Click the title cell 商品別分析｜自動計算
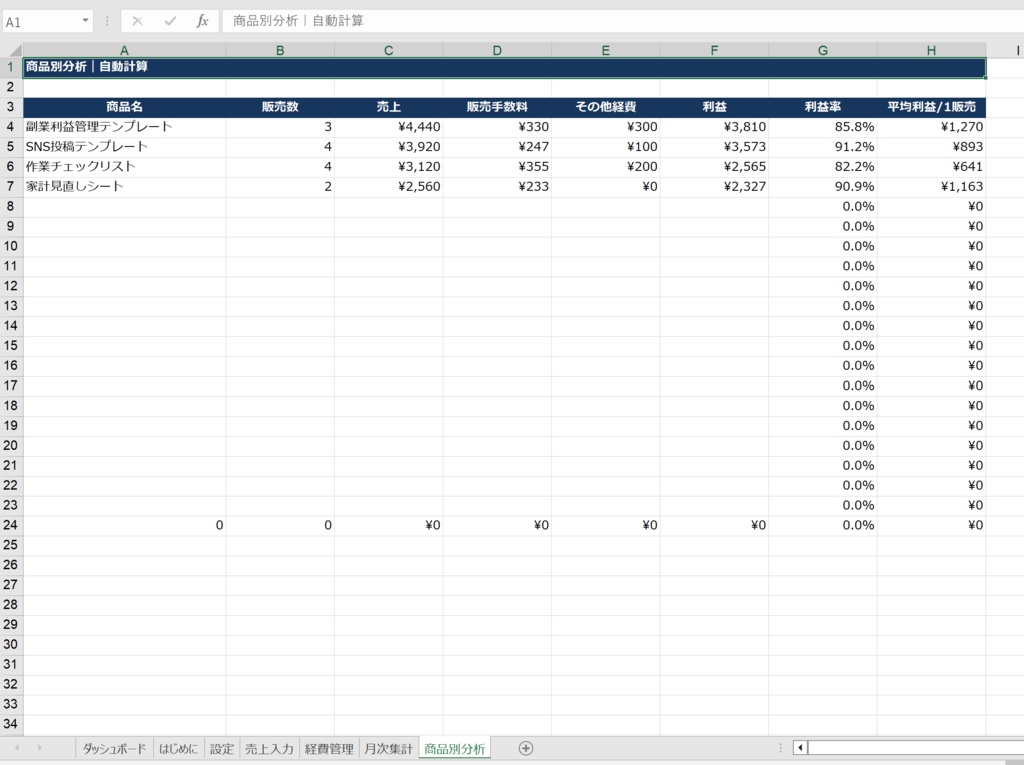 pos(504,67)
